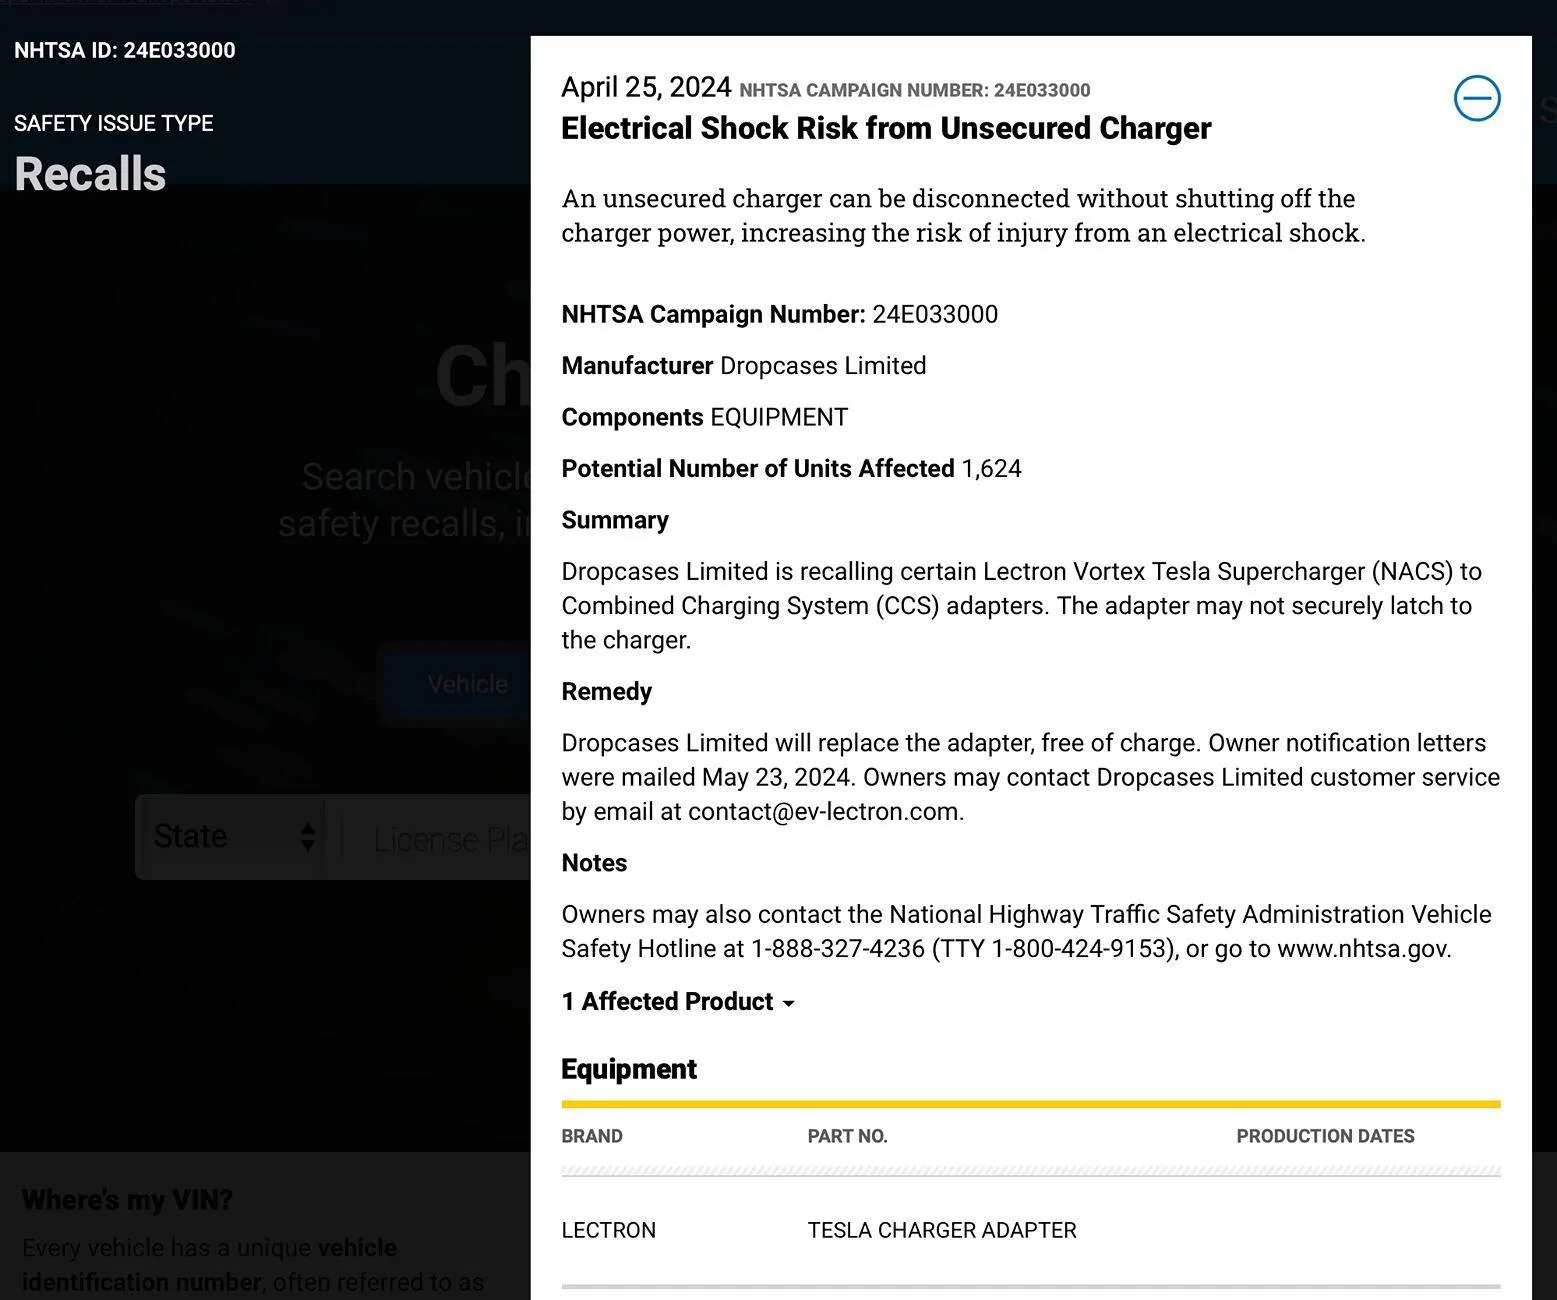
Task: Expand the 1 Affected Product dropdown
Action: pyautogui.click(x=667, y=1002)
